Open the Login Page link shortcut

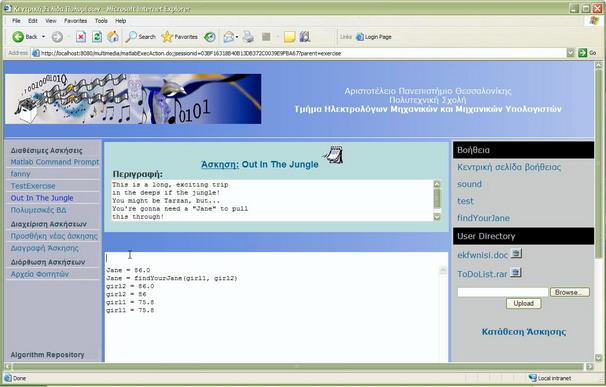[x=374, y=37]
